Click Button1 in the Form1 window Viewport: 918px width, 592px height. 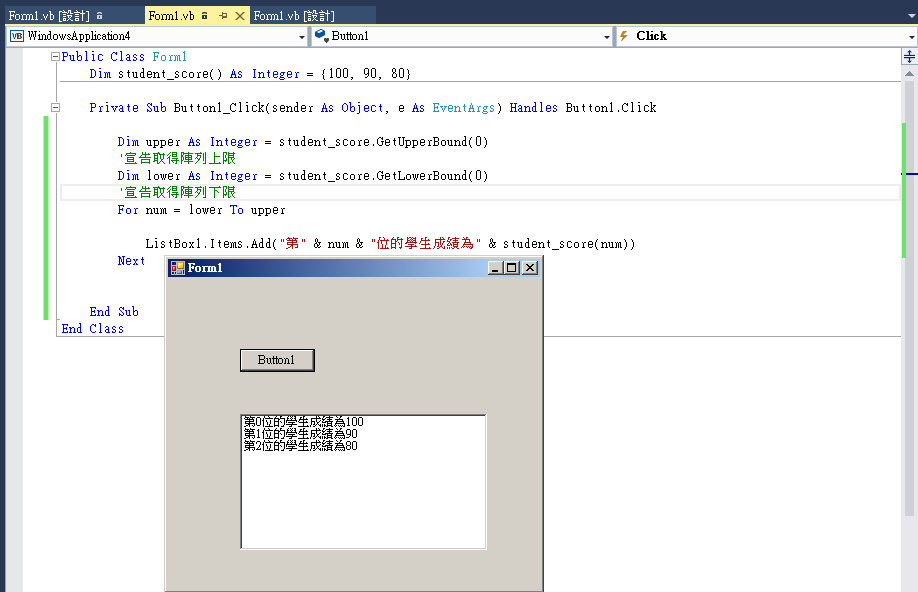click(x=277, y=360)
